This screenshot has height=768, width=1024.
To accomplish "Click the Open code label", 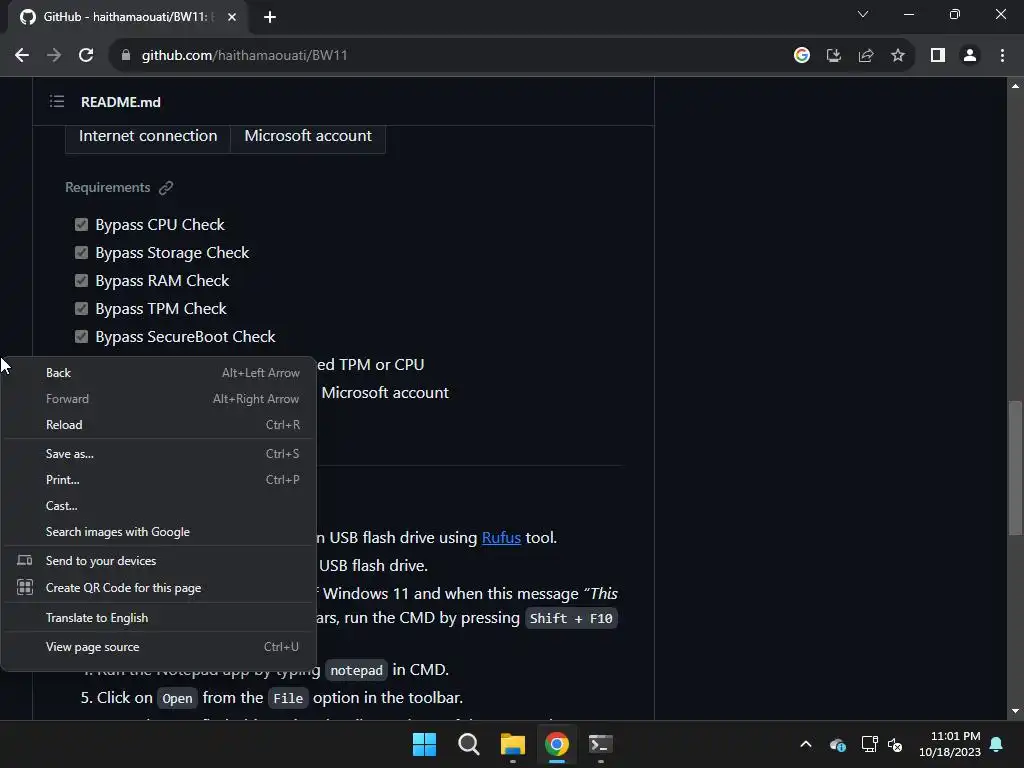I will point(178,699).
